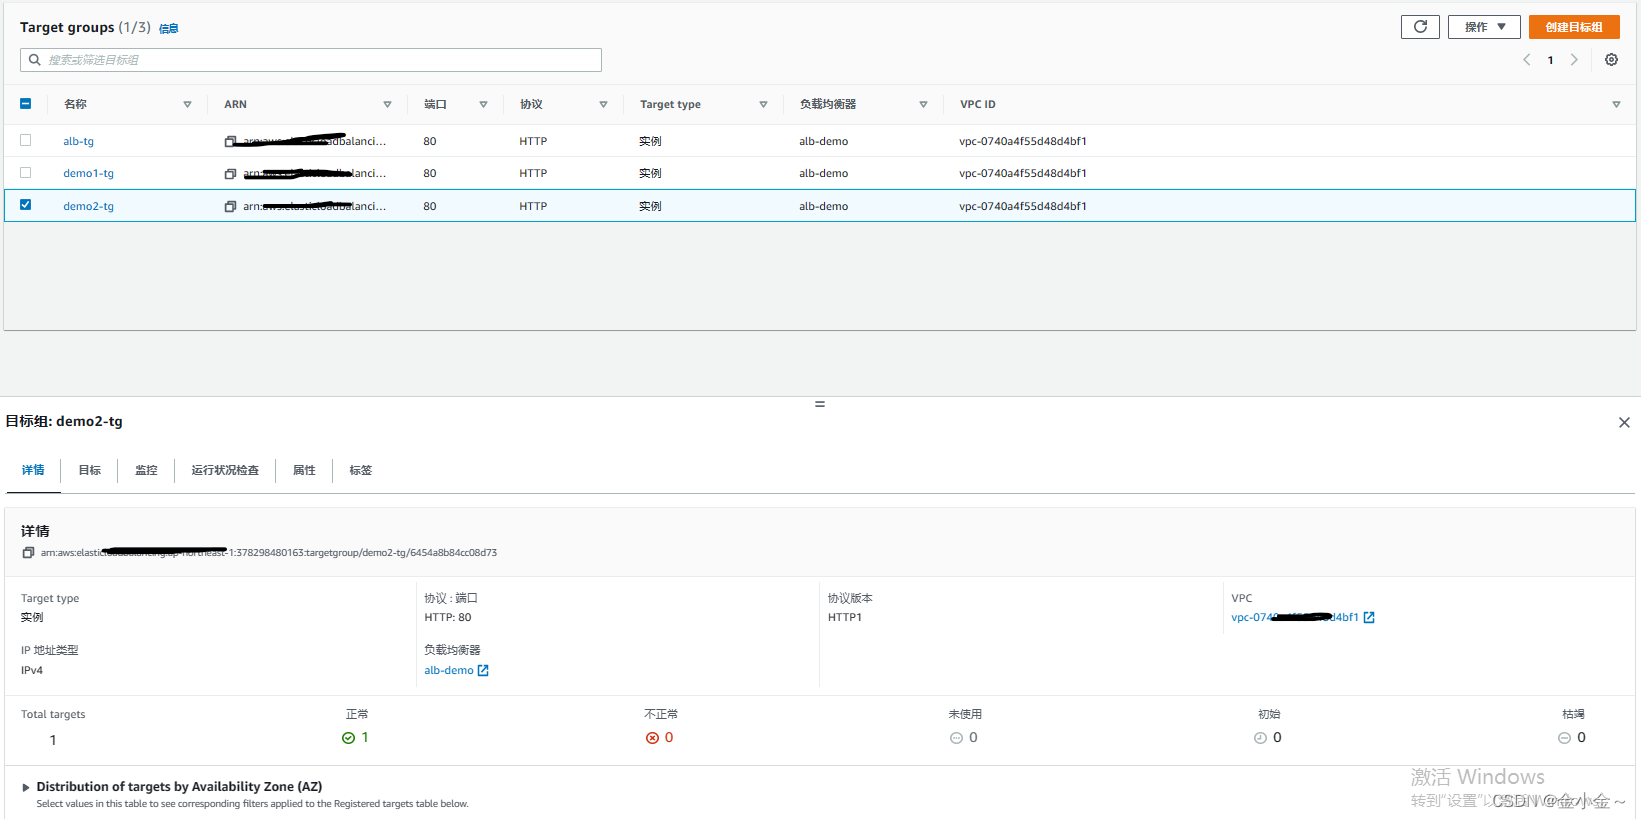Switch to the 目标 tab
The image size is (1641, 819).
click(x=90, y=471)
